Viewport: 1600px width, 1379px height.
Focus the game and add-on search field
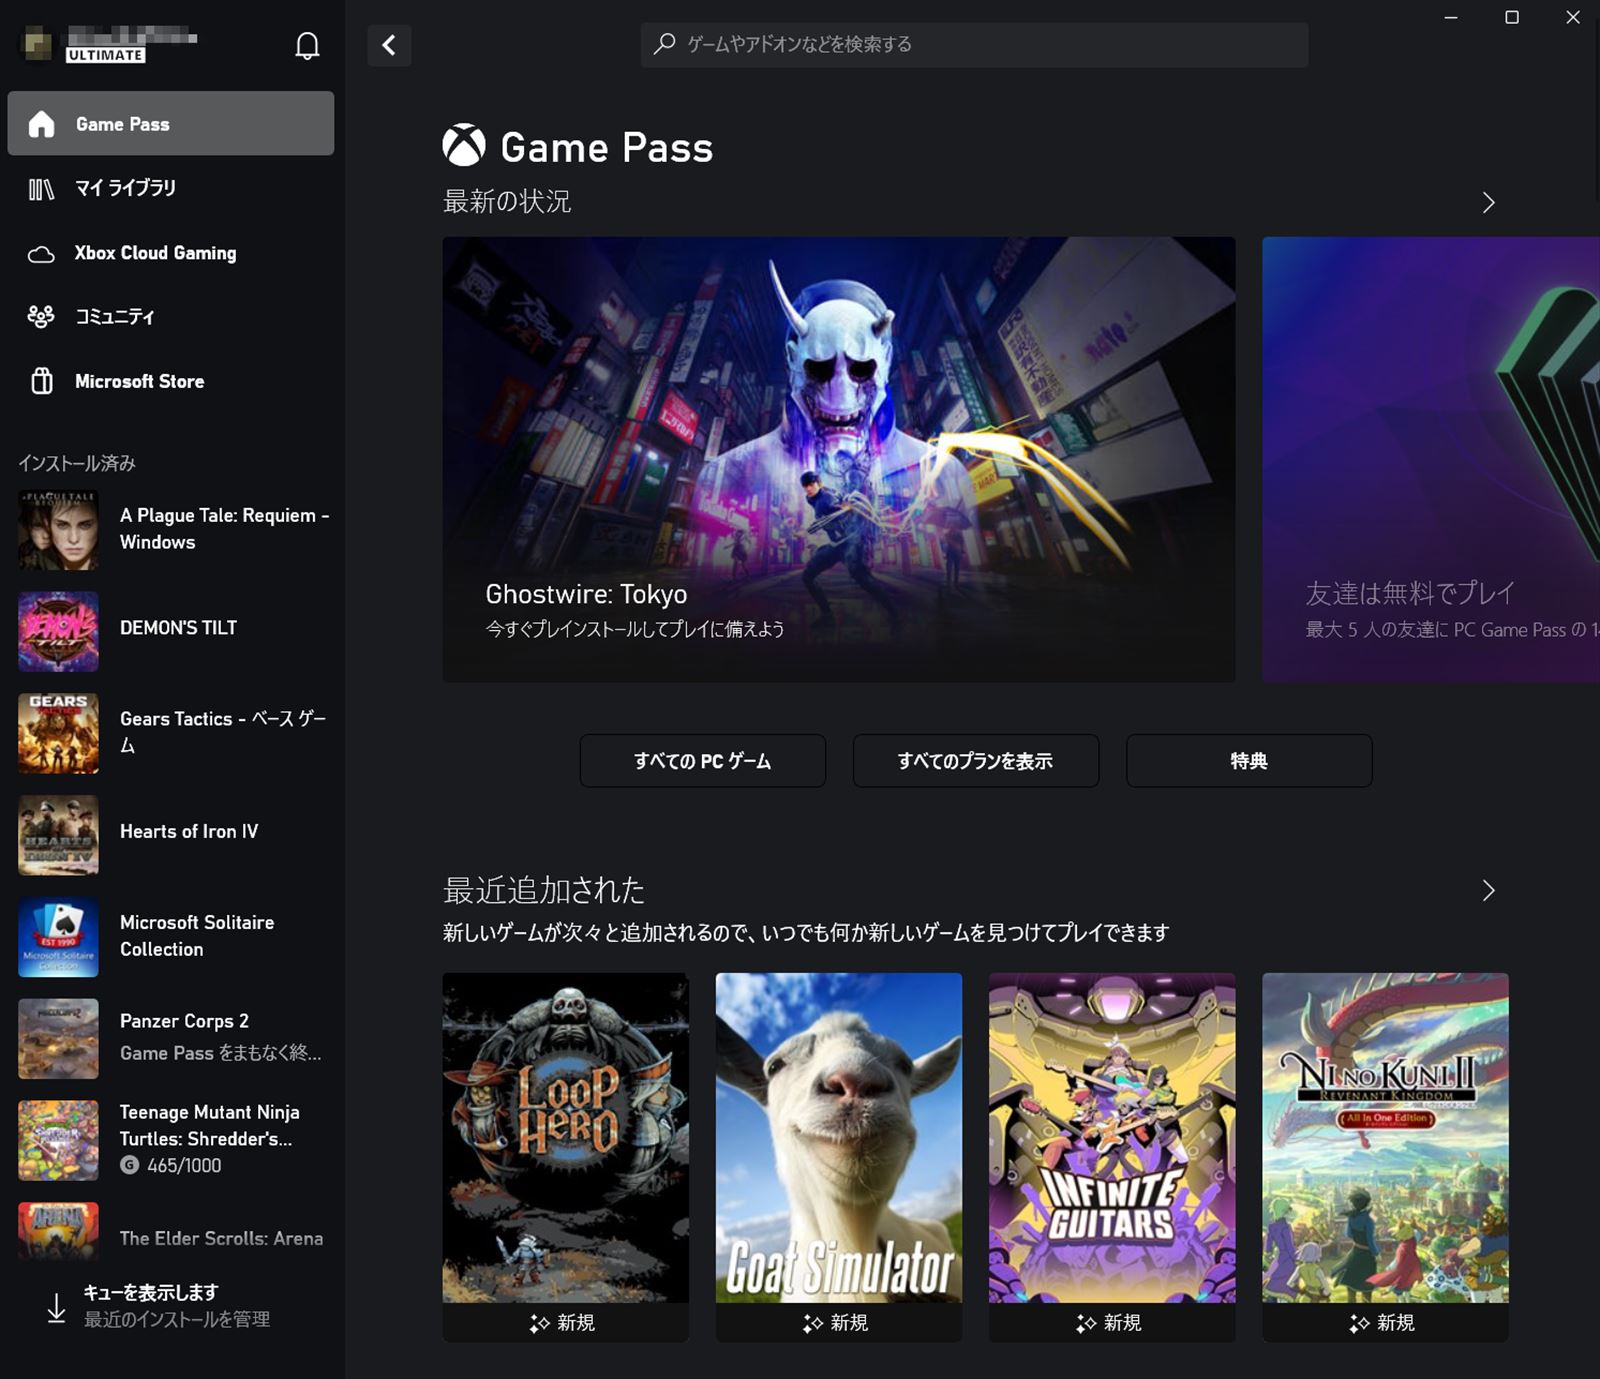(x=974, y=45)
